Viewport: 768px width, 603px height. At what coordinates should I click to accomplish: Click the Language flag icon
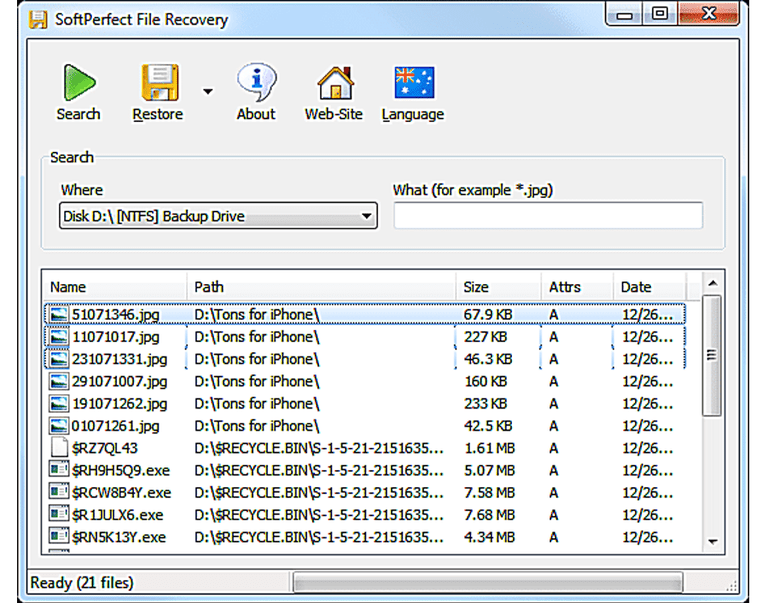[x=412, y=83]
